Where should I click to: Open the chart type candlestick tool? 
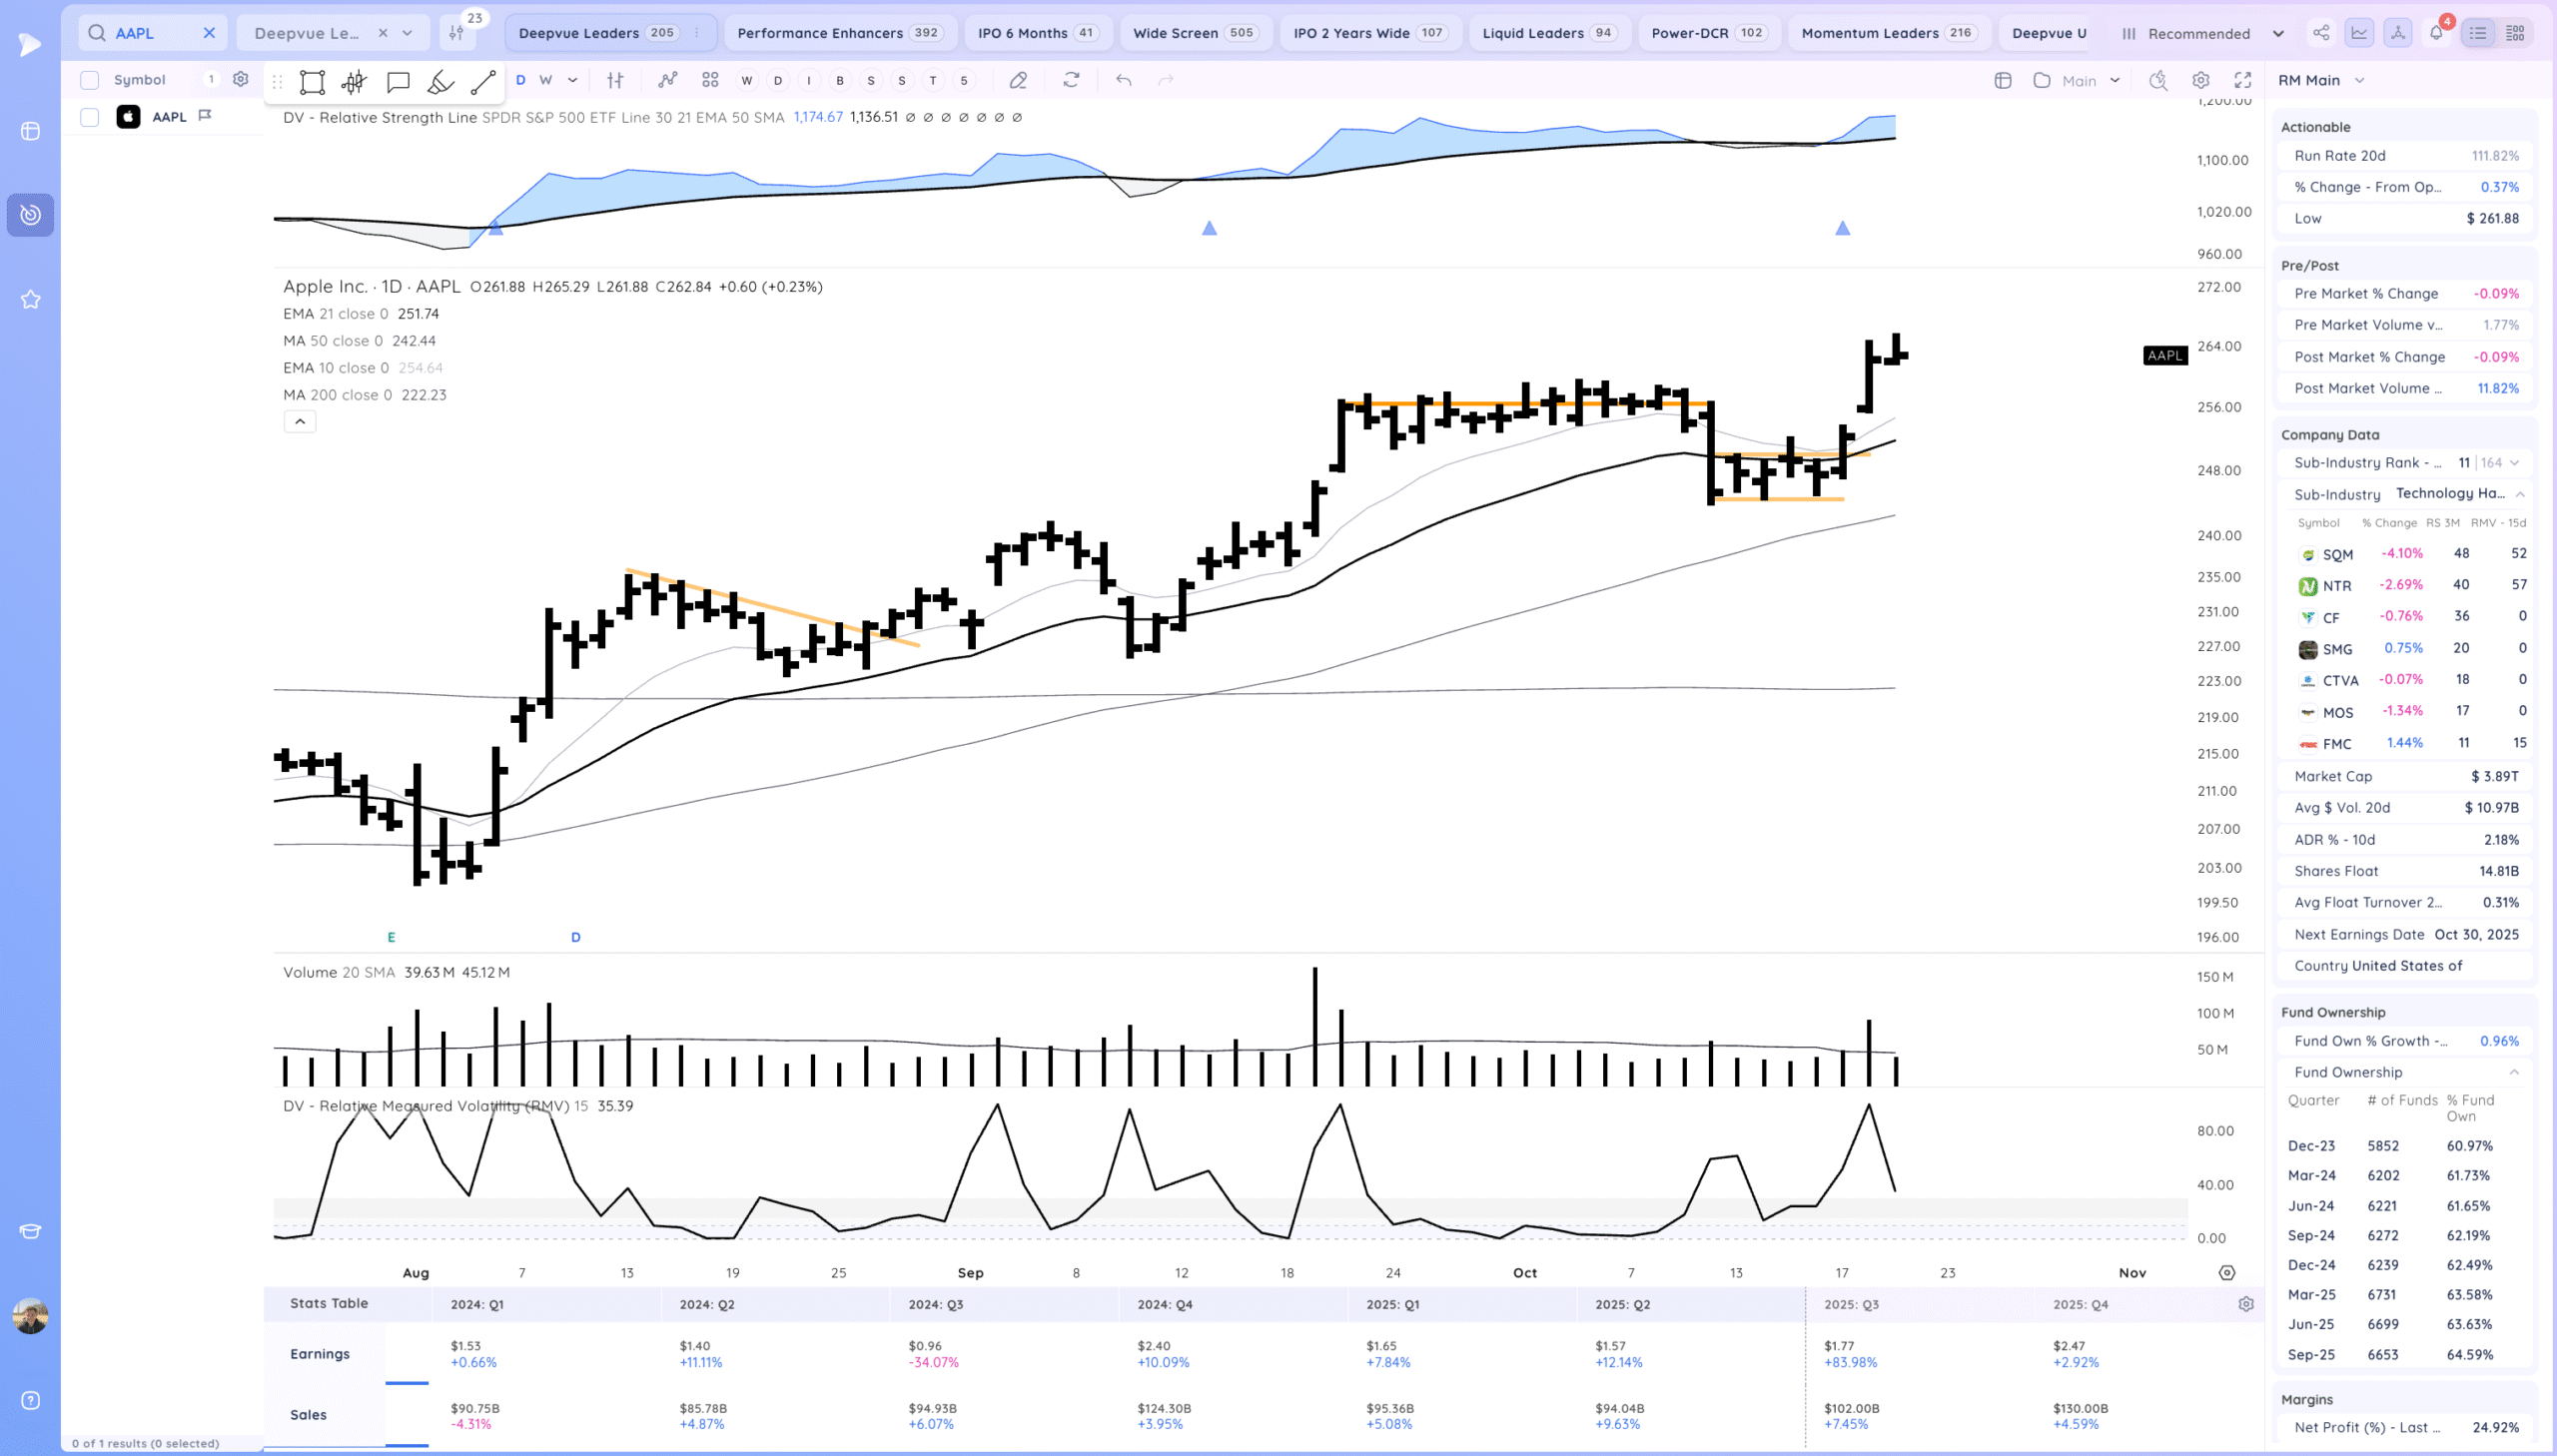coord(354,82)
